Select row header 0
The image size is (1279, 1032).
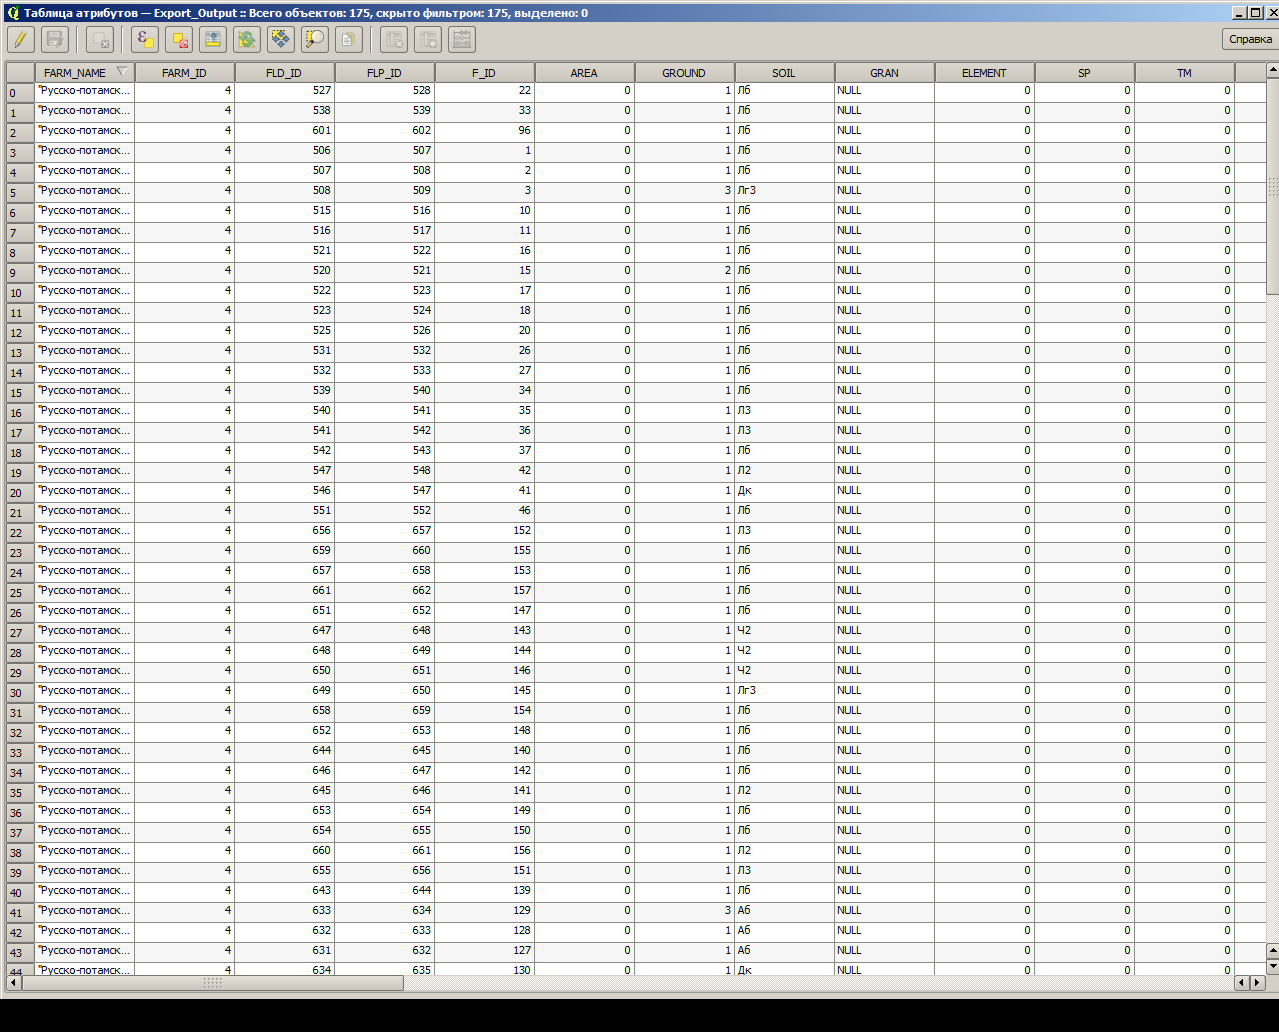pos(20,92)
